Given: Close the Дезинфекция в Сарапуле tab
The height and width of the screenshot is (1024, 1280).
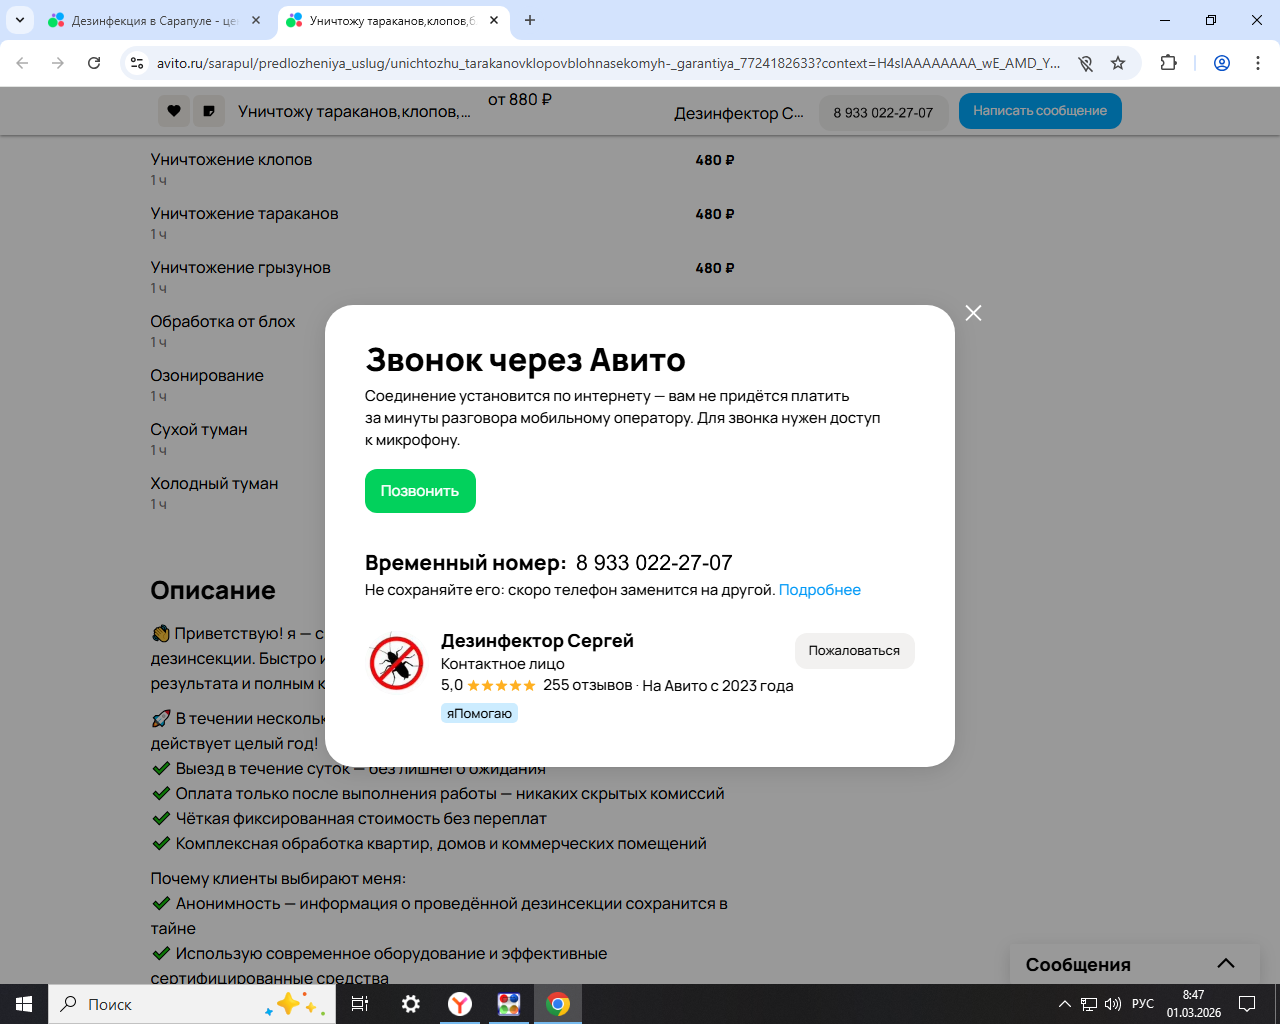Looking at the screenshot, I should (256, 20).
